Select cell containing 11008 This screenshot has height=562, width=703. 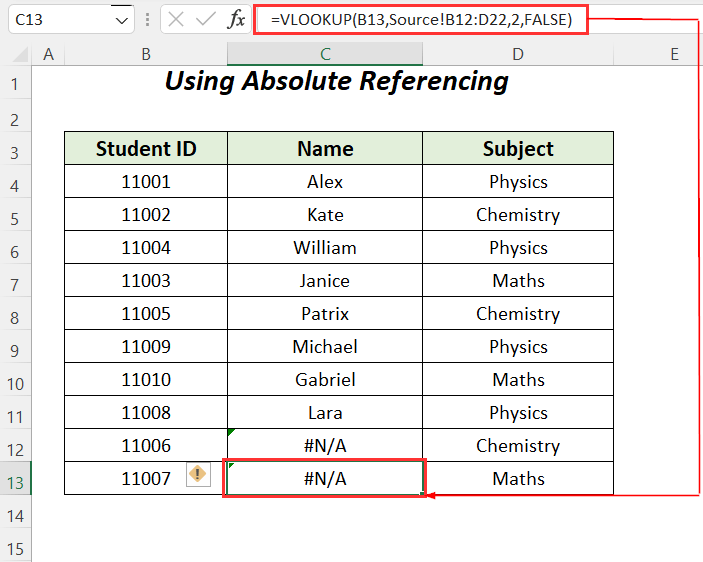tap(146, 412)
